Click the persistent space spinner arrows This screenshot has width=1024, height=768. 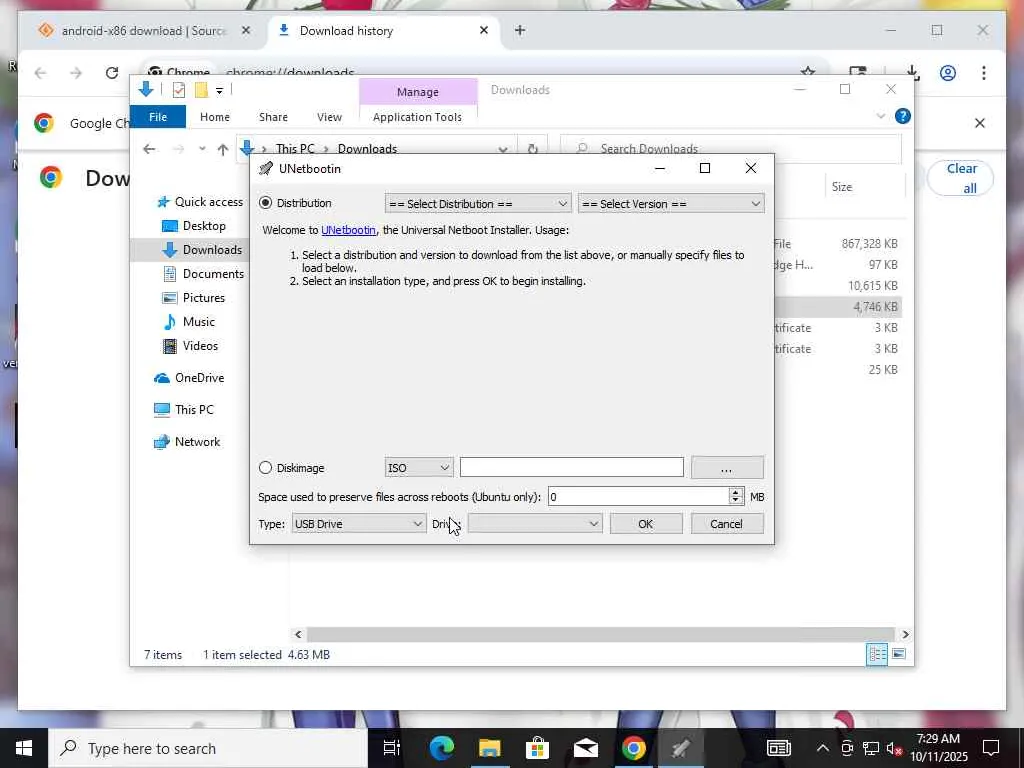(736, 497)
